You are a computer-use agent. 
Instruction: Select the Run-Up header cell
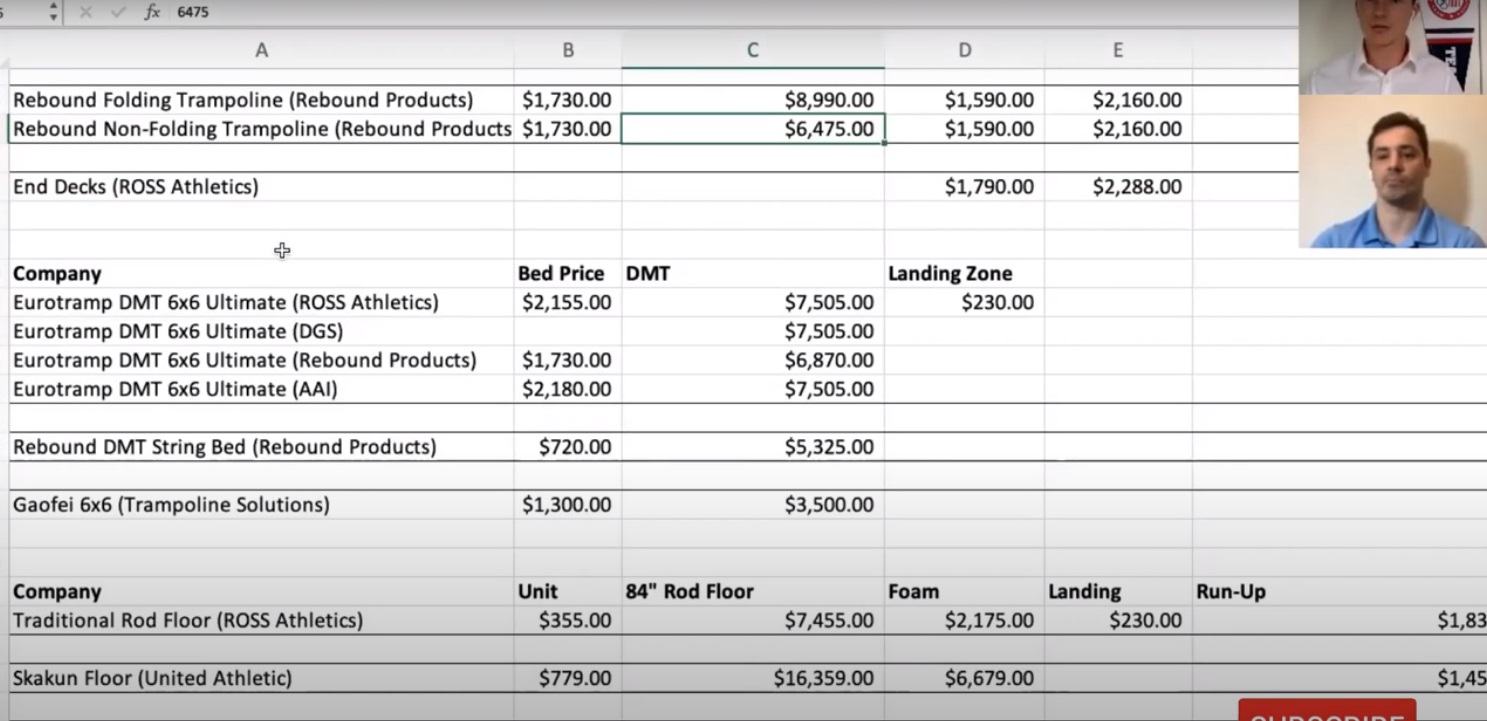(x=1340, y=591)
